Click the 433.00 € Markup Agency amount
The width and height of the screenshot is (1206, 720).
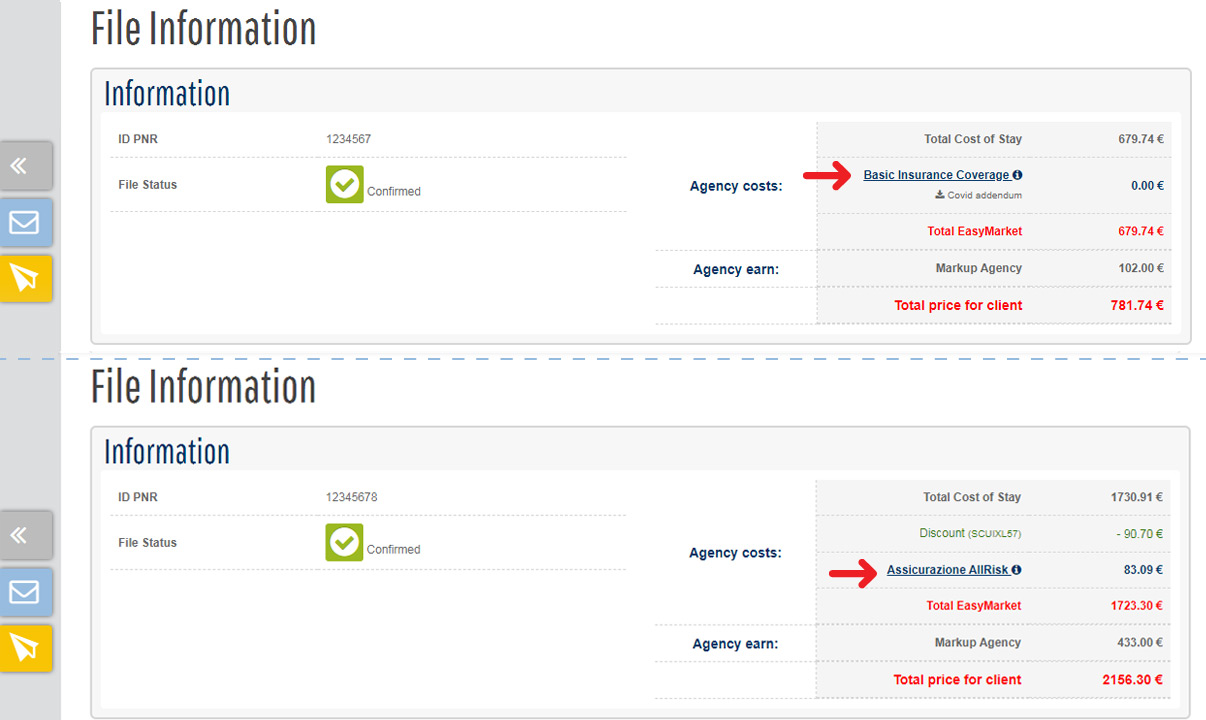[1137, 643]
